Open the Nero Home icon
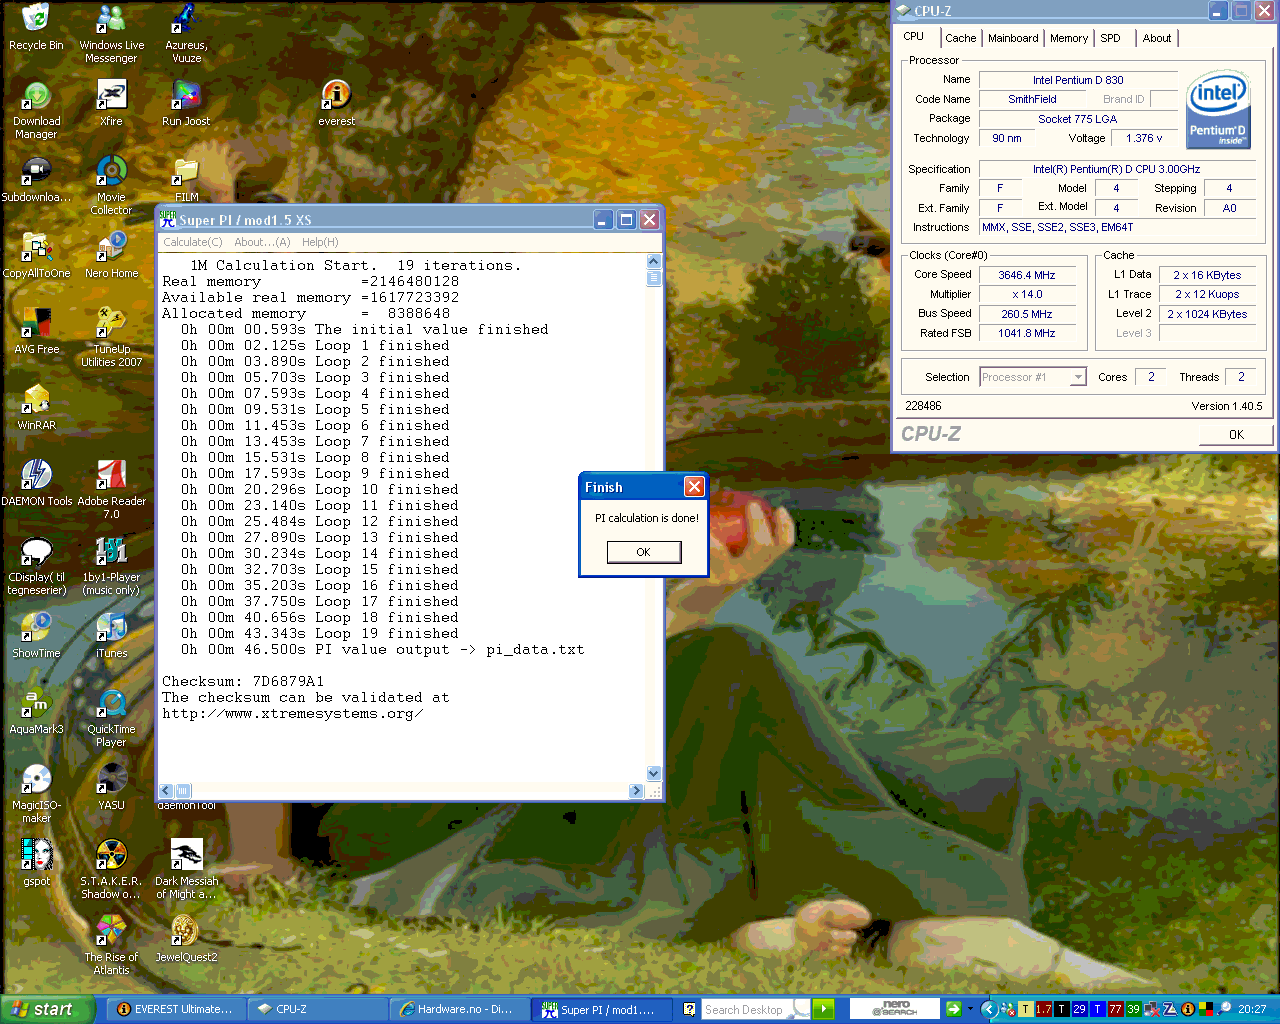 tap(111, 255)
